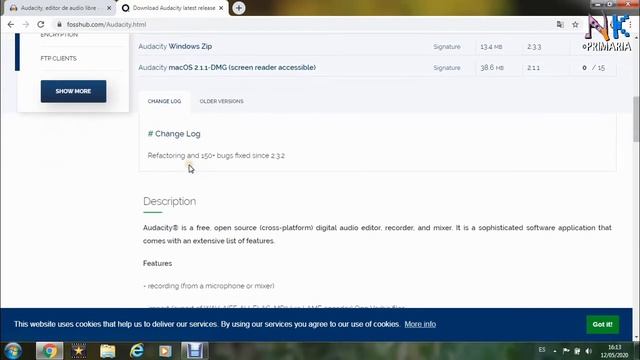Open the More info cookie link
Viewport: 640px width, 360px height.
point(420,324)
